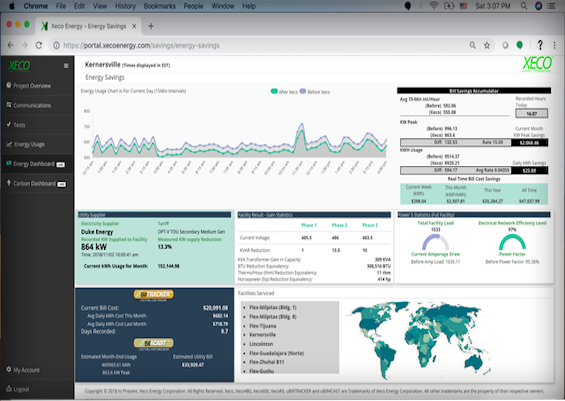The image size is (565, 401).
Task: Open the Chrome app menu
Action: pyautogui.click(x=35, y=6)
